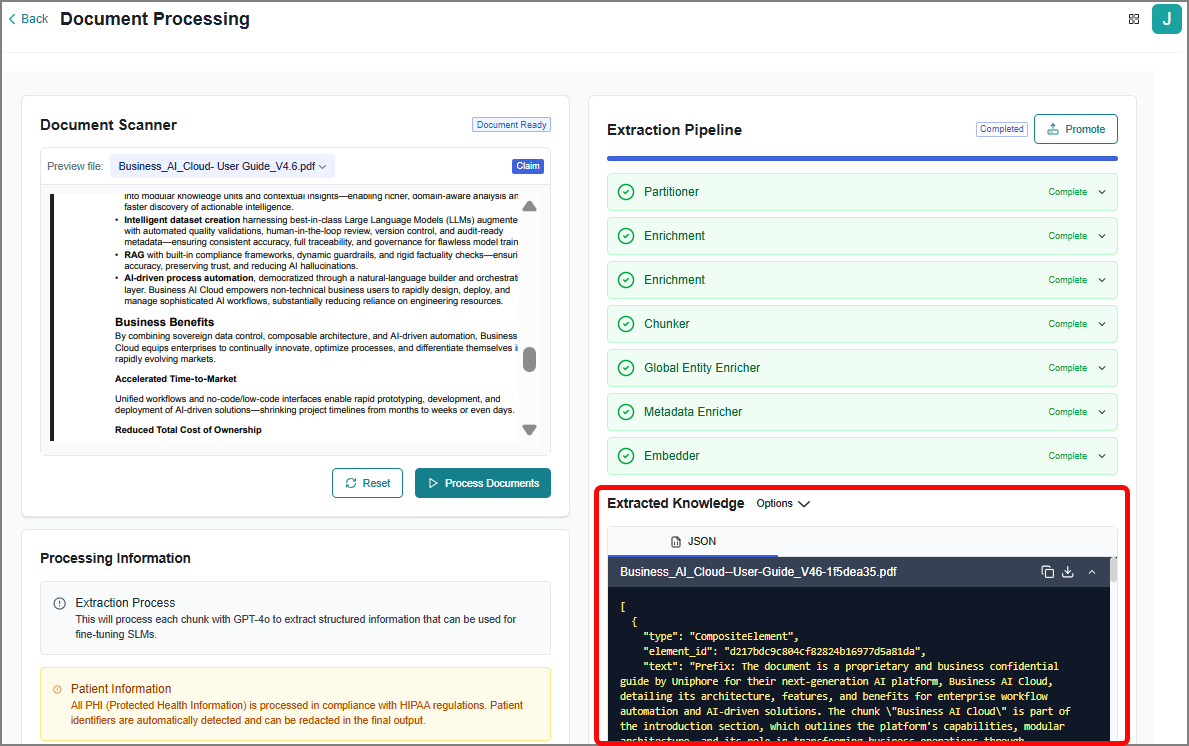Click the Extracted Knowledge heading

click(676, 503)
